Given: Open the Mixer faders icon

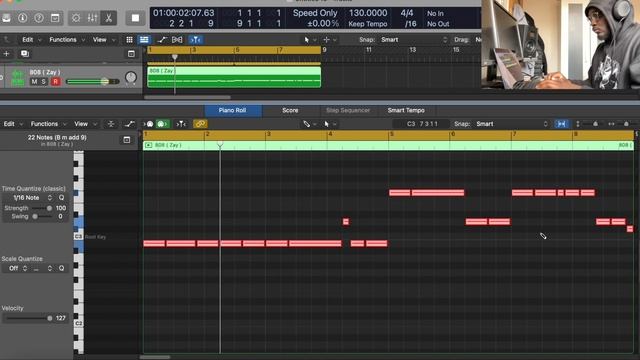Looking at the screenshot, I should tap(92, 18).
